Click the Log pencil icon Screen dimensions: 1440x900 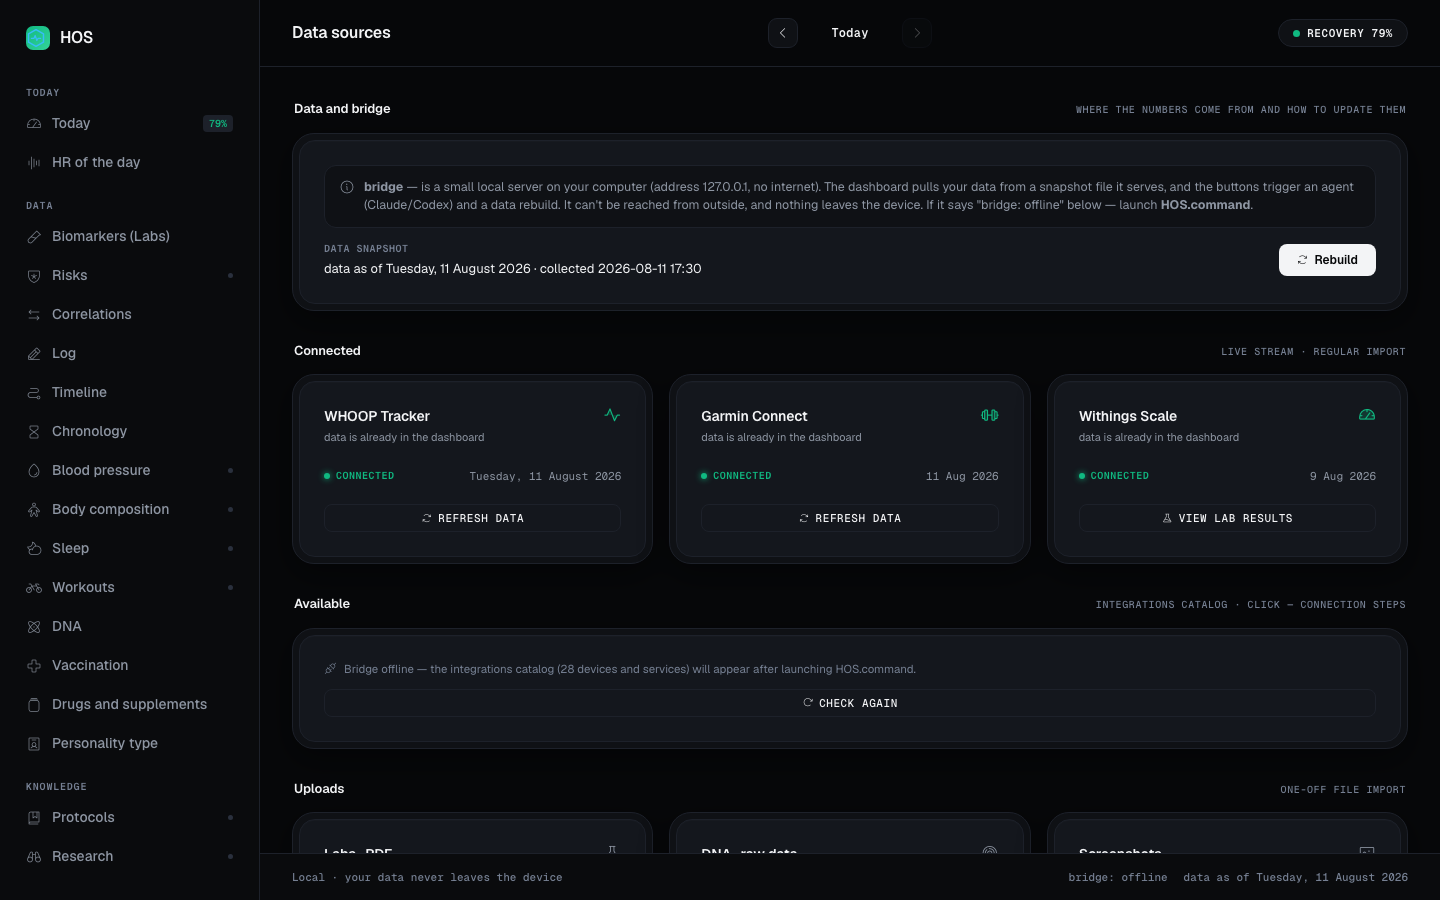(34, 354)
